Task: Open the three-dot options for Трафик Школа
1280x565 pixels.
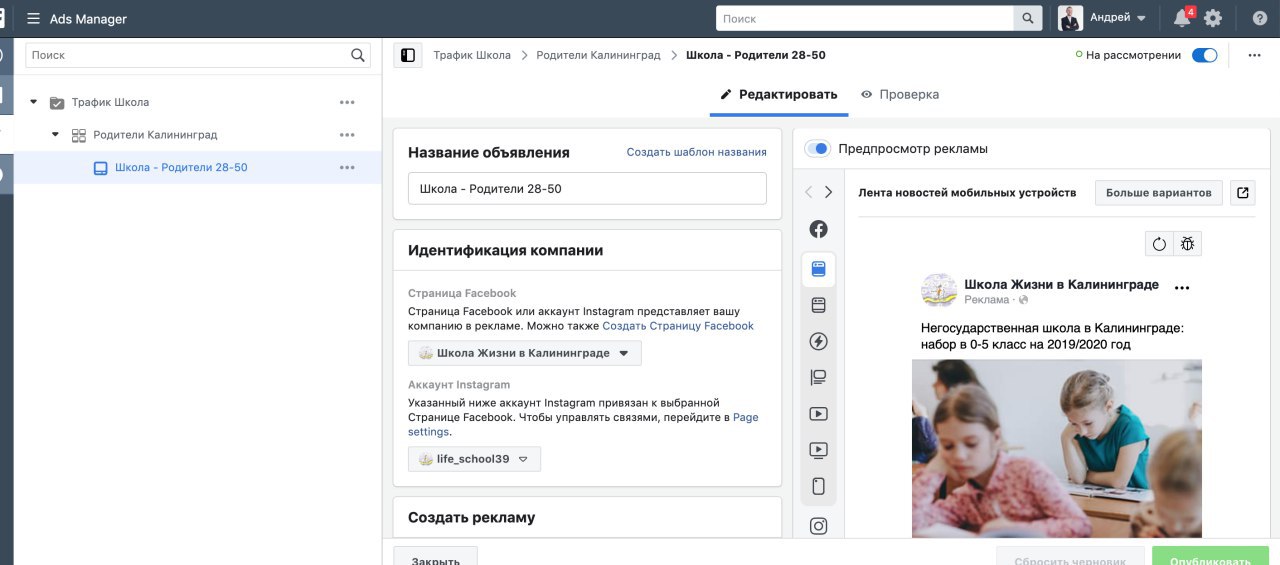Action: pyautogui.click(x=347, y=102)
